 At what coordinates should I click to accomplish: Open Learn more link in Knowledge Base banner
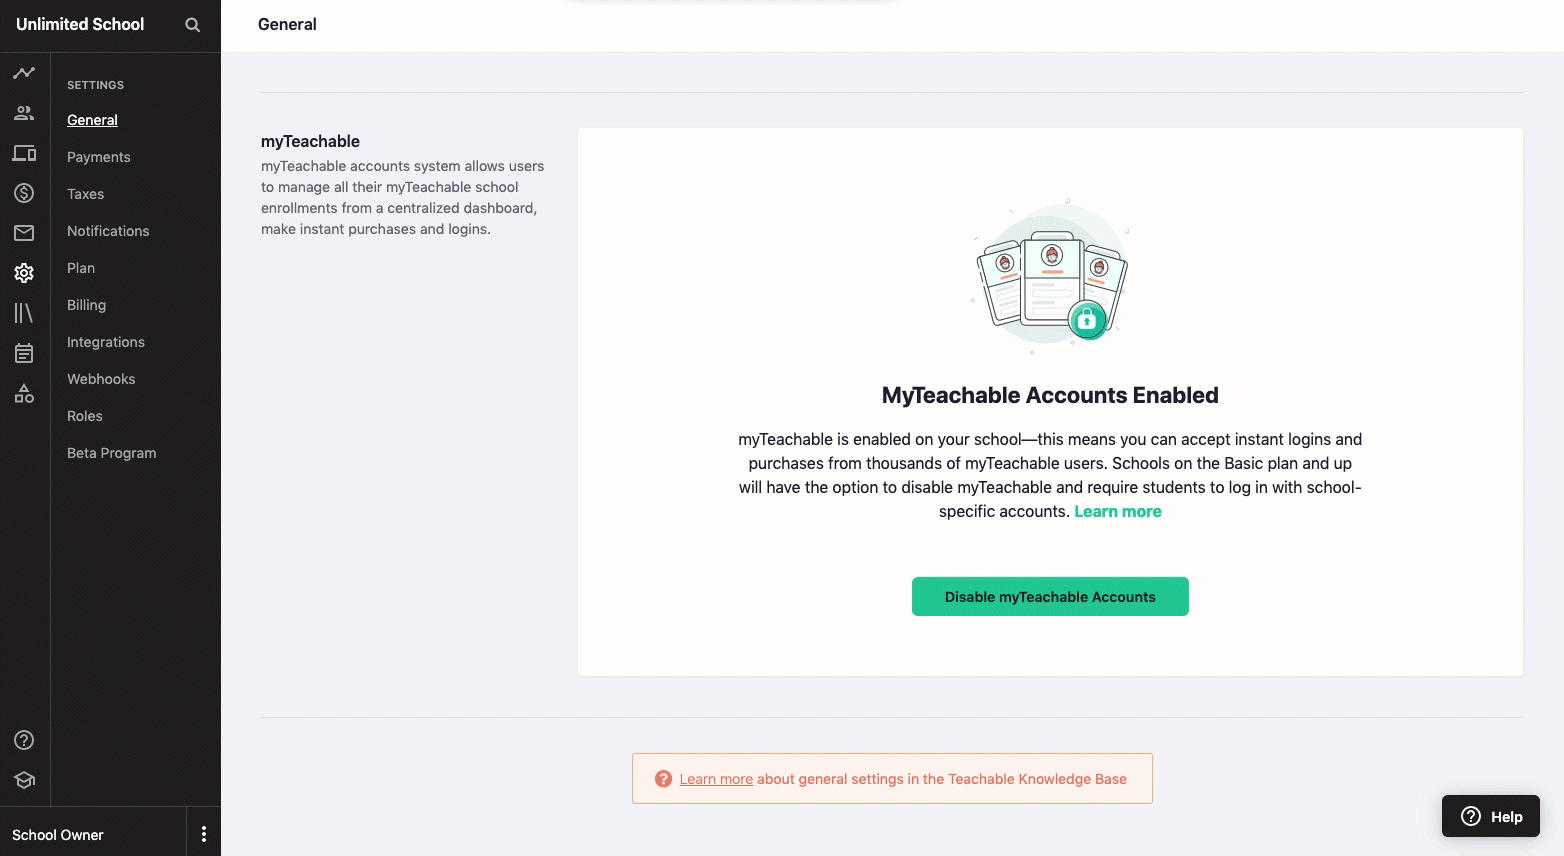[716, 779]
